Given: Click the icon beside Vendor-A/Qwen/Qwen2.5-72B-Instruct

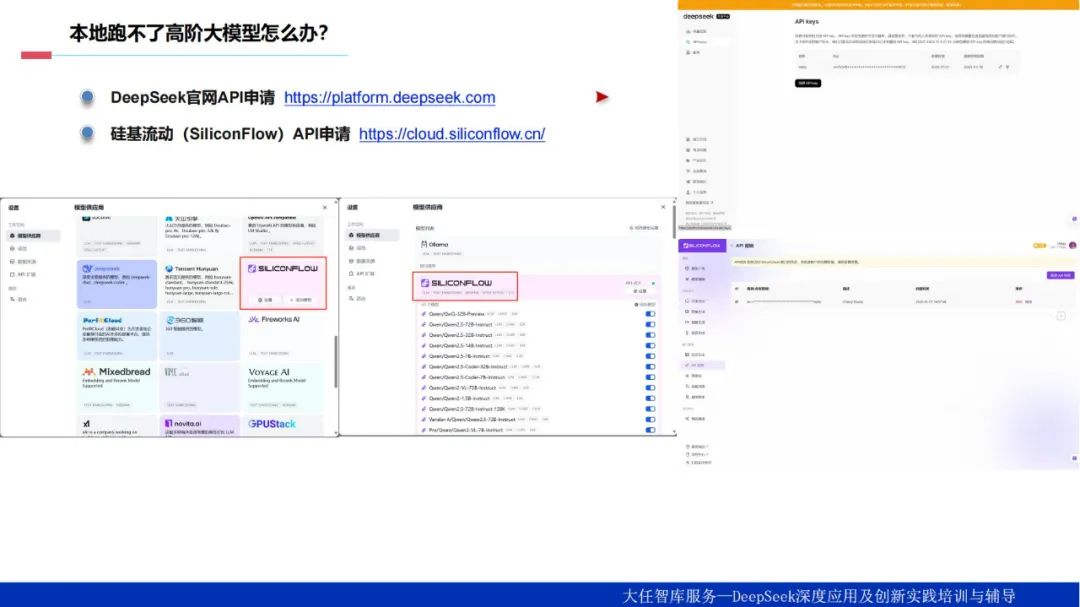Looking at the screenshot, I should click(424, 420).
